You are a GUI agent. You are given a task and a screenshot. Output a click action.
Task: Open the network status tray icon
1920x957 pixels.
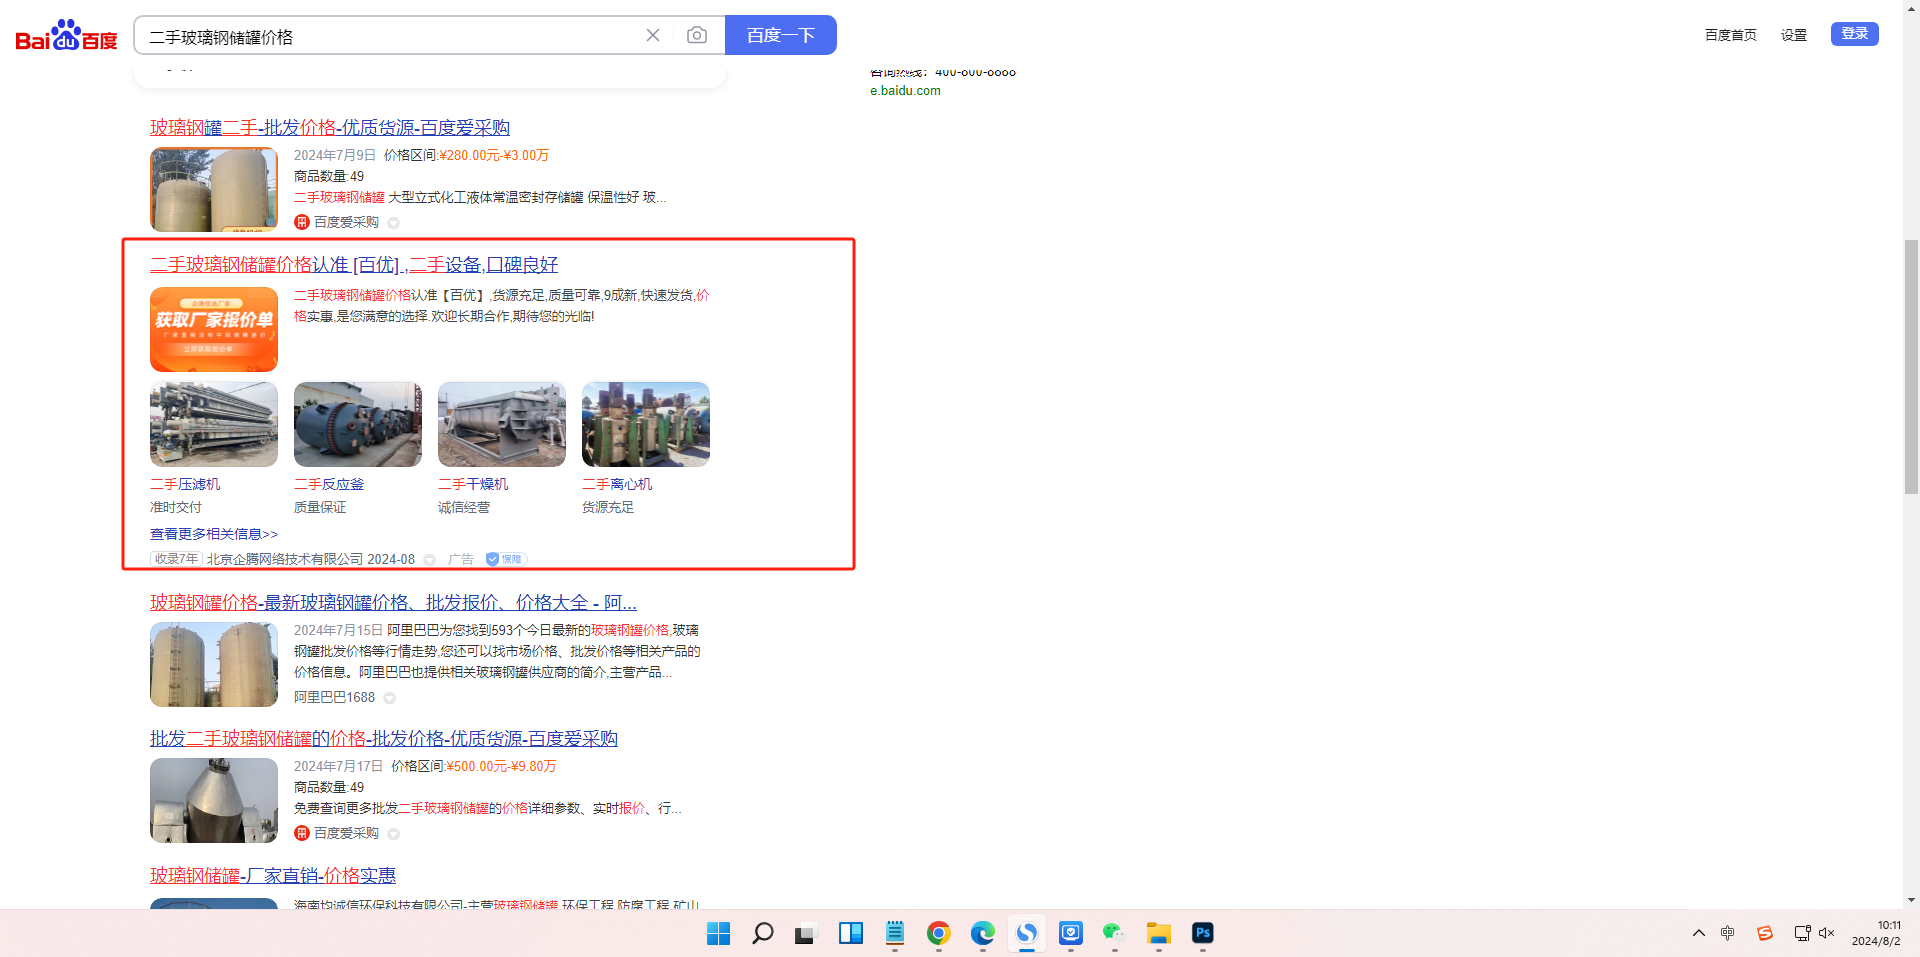pos(1802,933)
